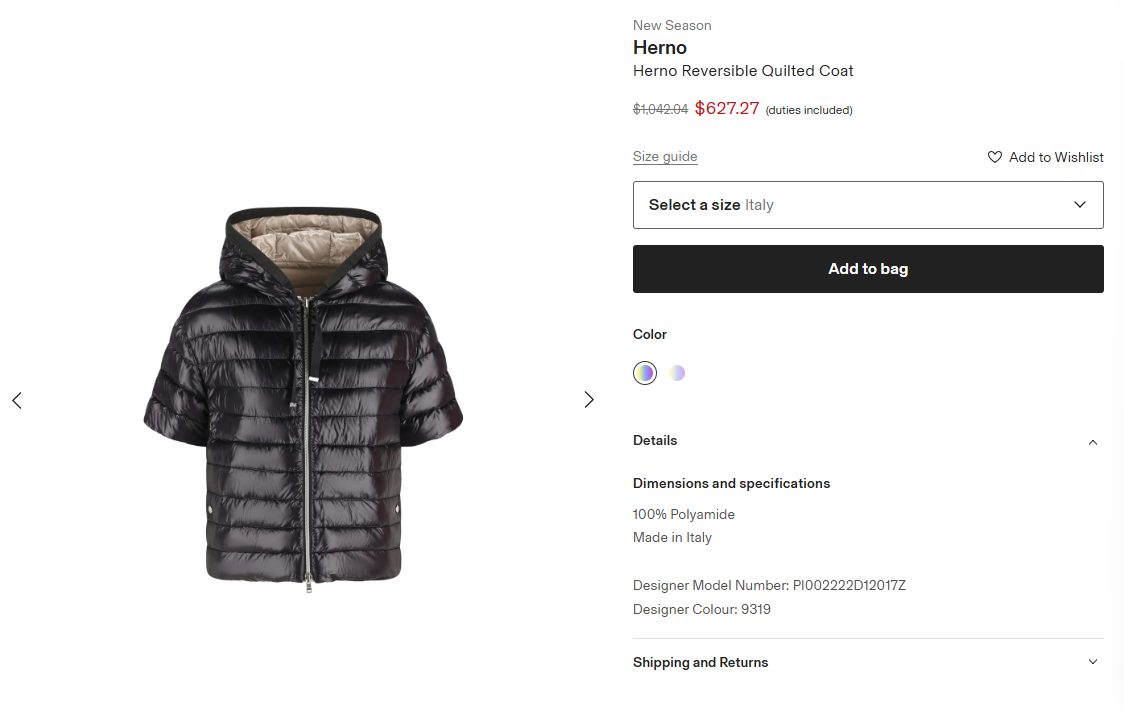
Task: Collapse the Details section
Action: coord(655,440)
